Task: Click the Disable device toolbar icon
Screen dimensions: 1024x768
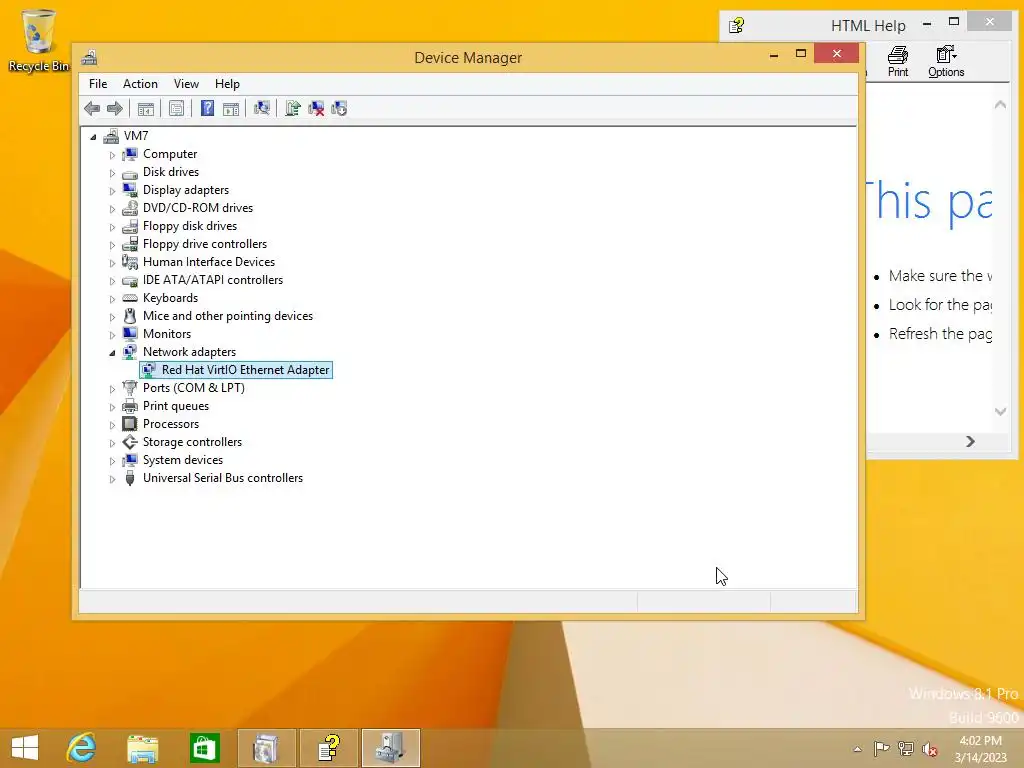Action: 339,108
